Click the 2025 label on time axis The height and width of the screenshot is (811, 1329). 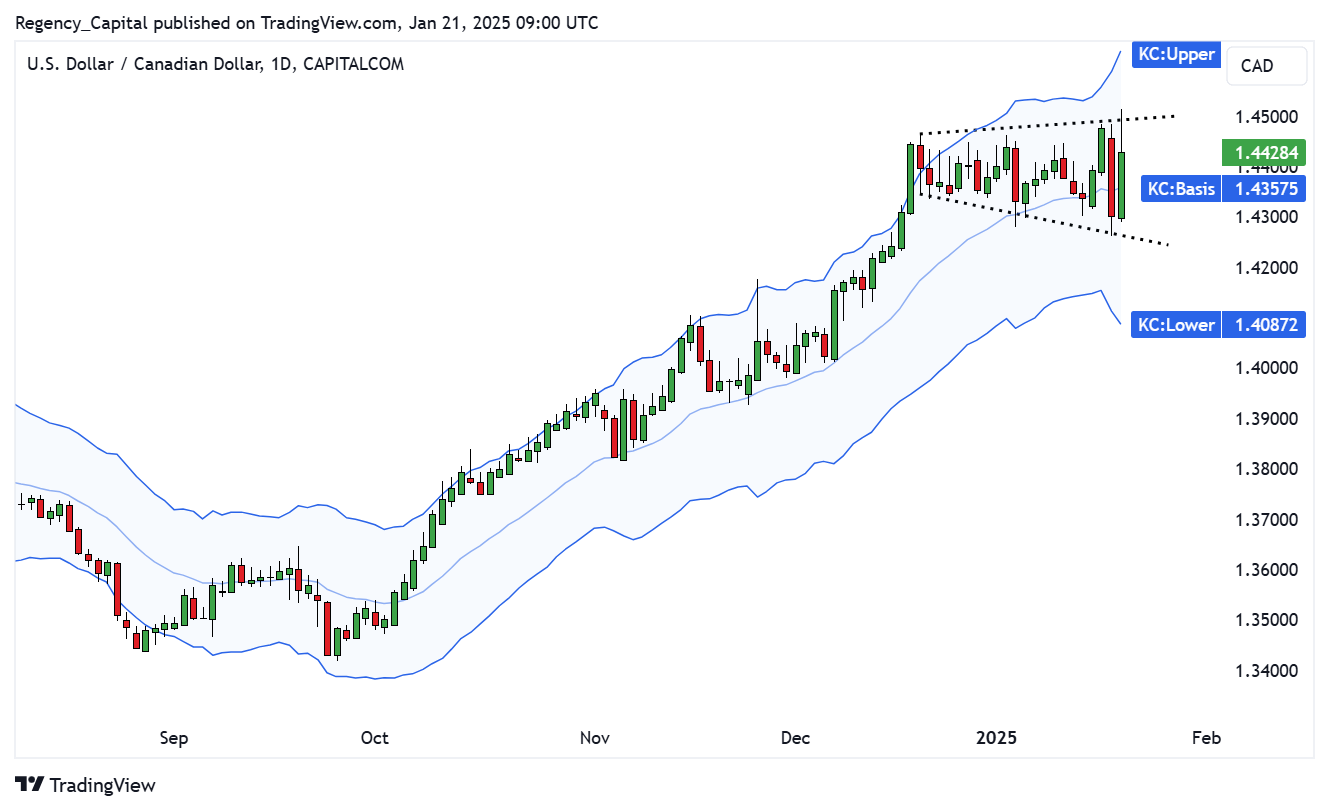click(996, 738)
